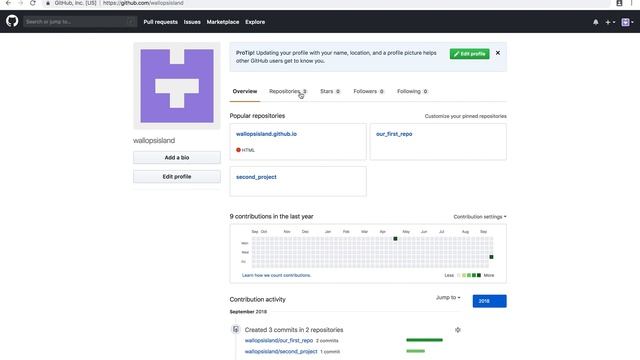640x360 pixels.
Task: Go to Issues in the header
Action: tap(192, 22)
